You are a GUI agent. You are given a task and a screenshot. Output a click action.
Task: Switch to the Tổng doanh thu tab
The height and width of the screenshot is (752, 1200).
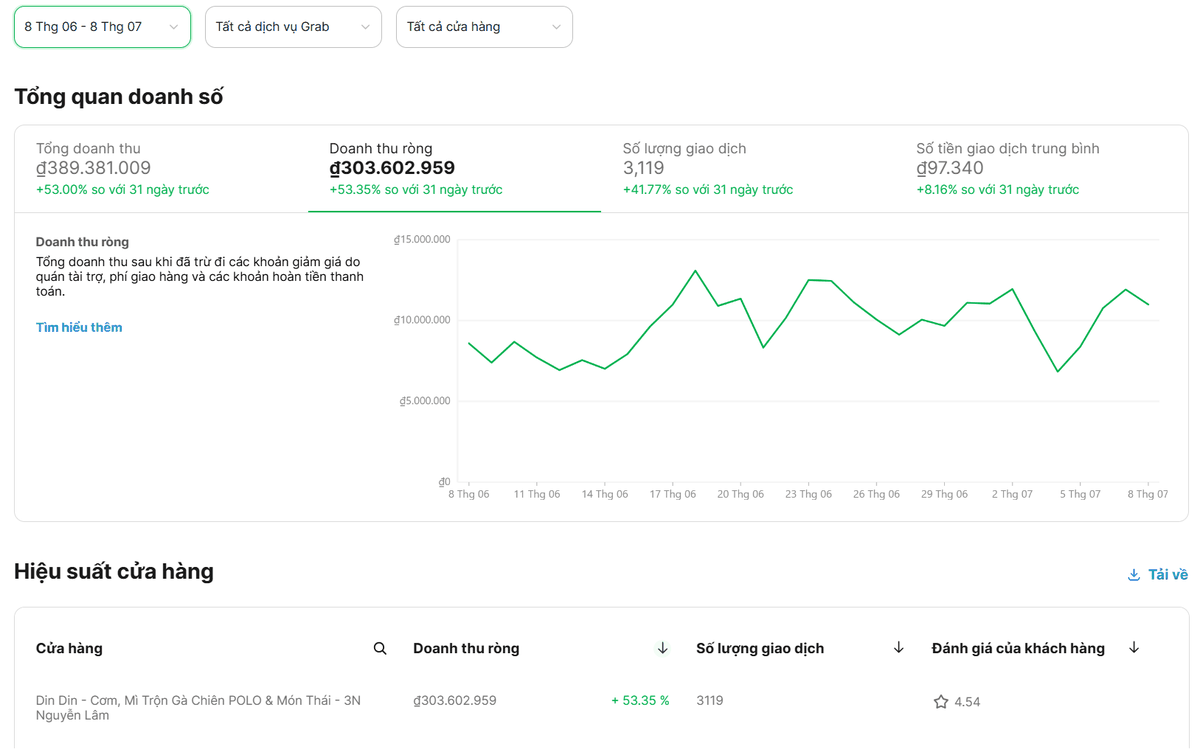(161, 169)
